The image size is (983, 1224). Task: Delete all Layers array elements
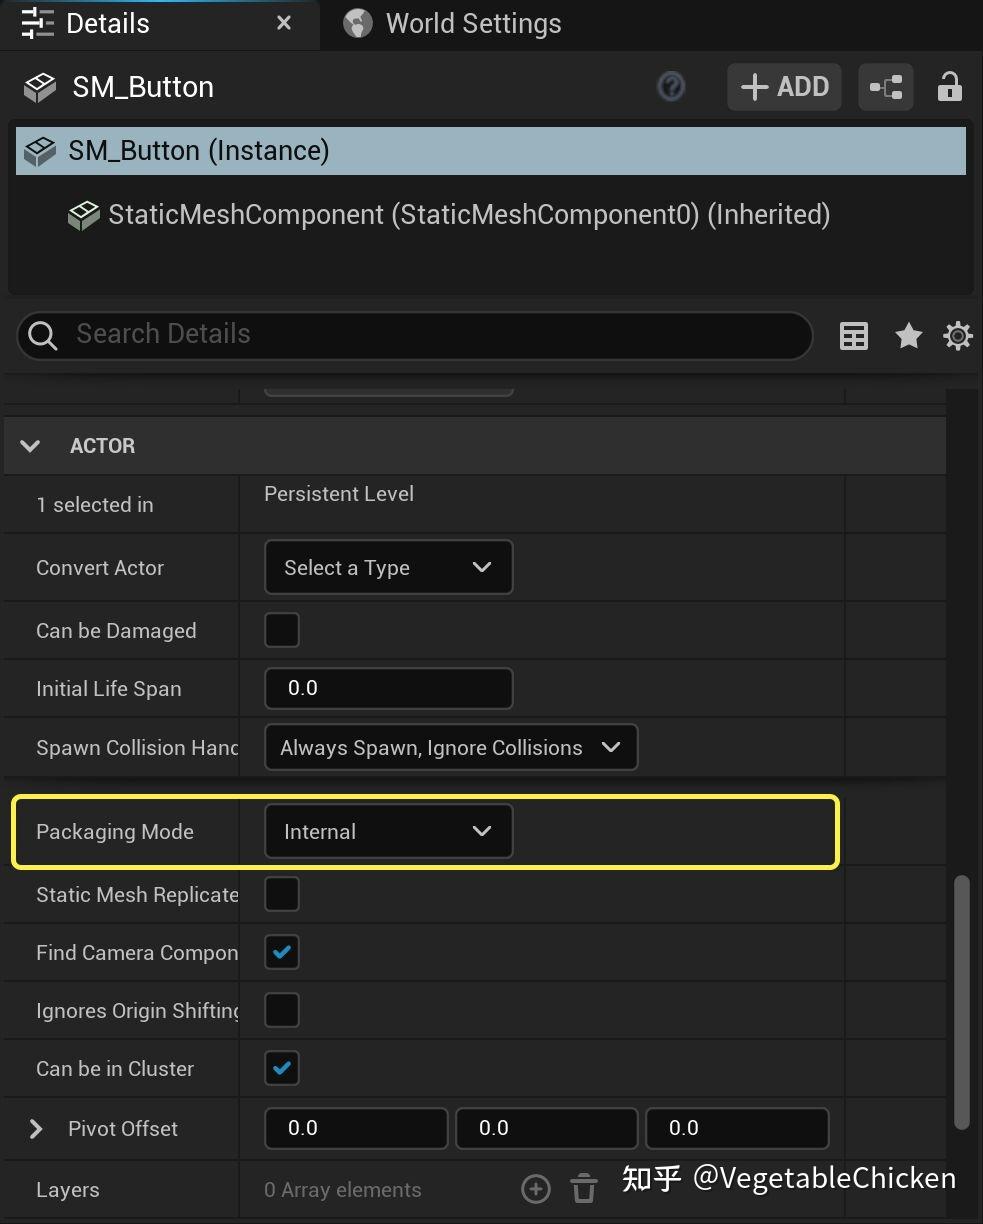[x=584, y=1189]
